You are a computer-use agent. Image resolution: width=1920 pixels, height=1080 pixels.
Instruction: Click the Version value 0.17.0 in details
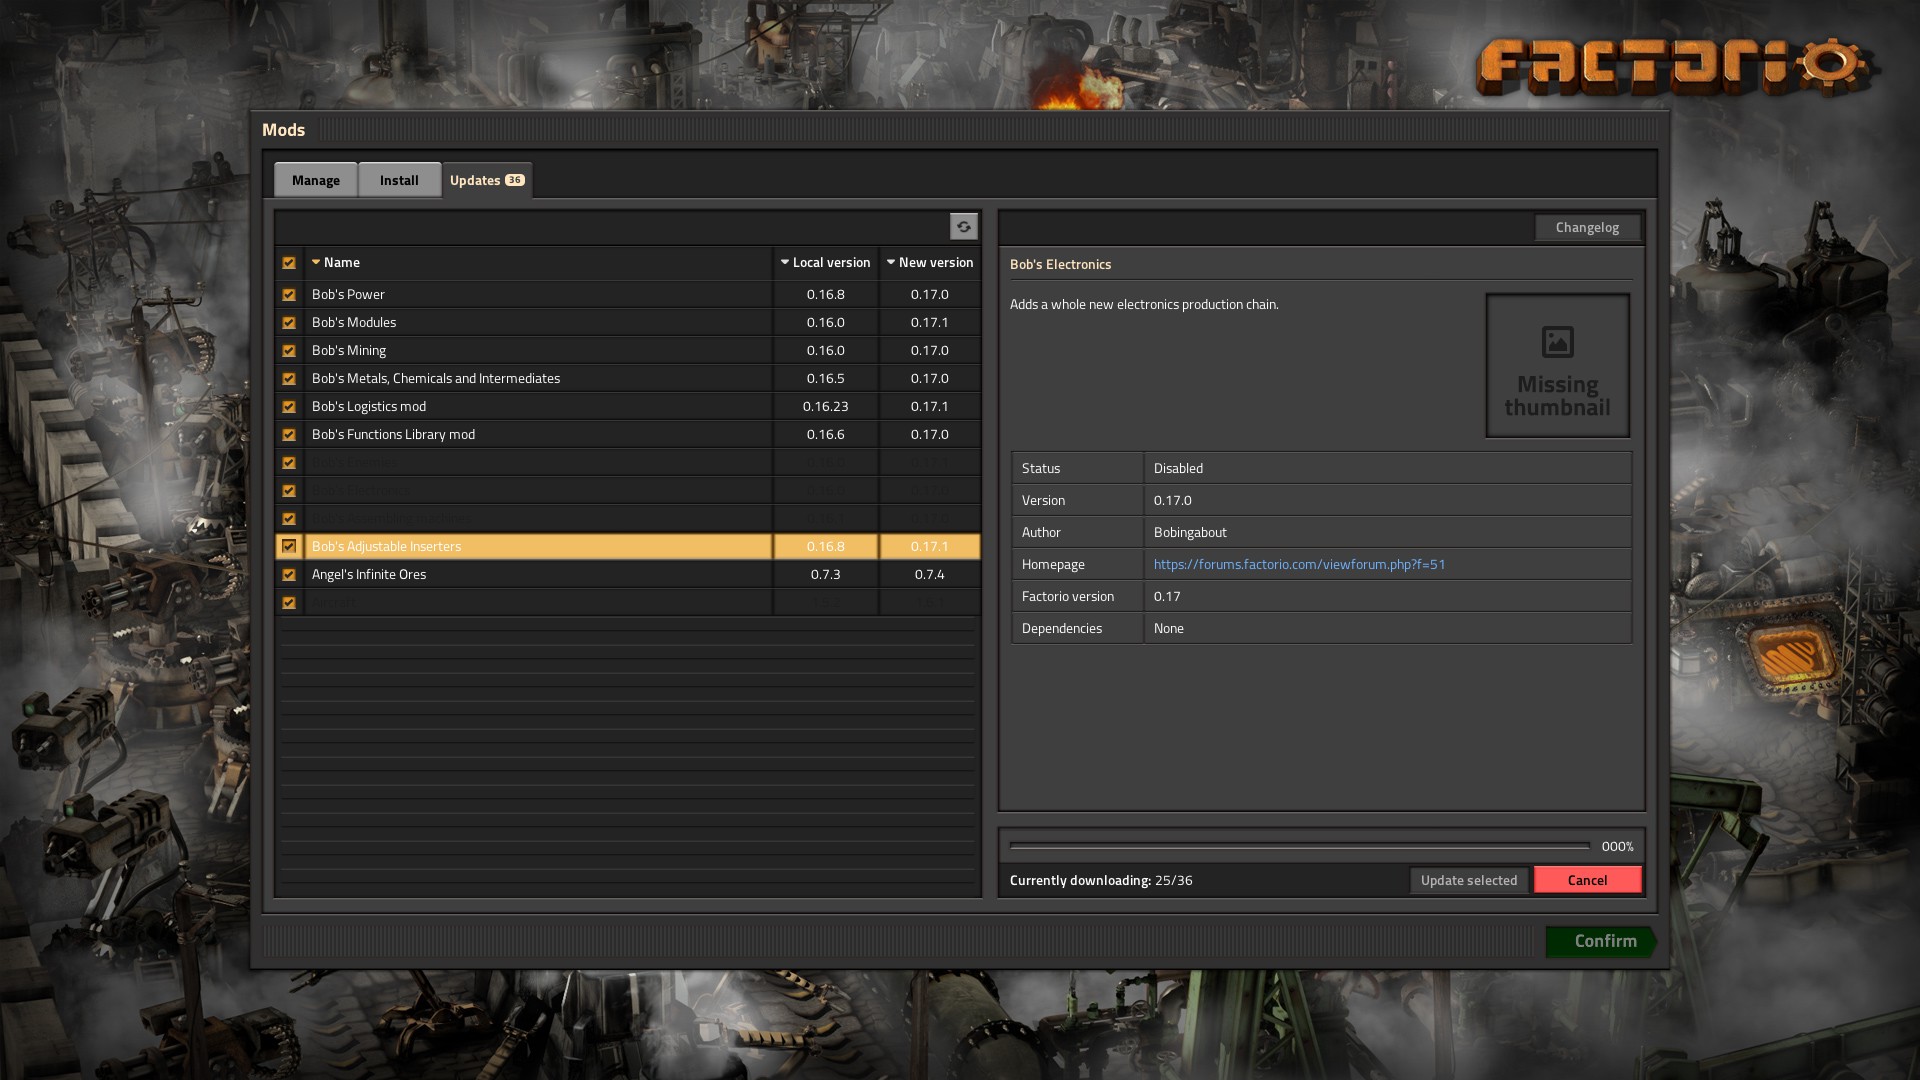point(1172,500)
